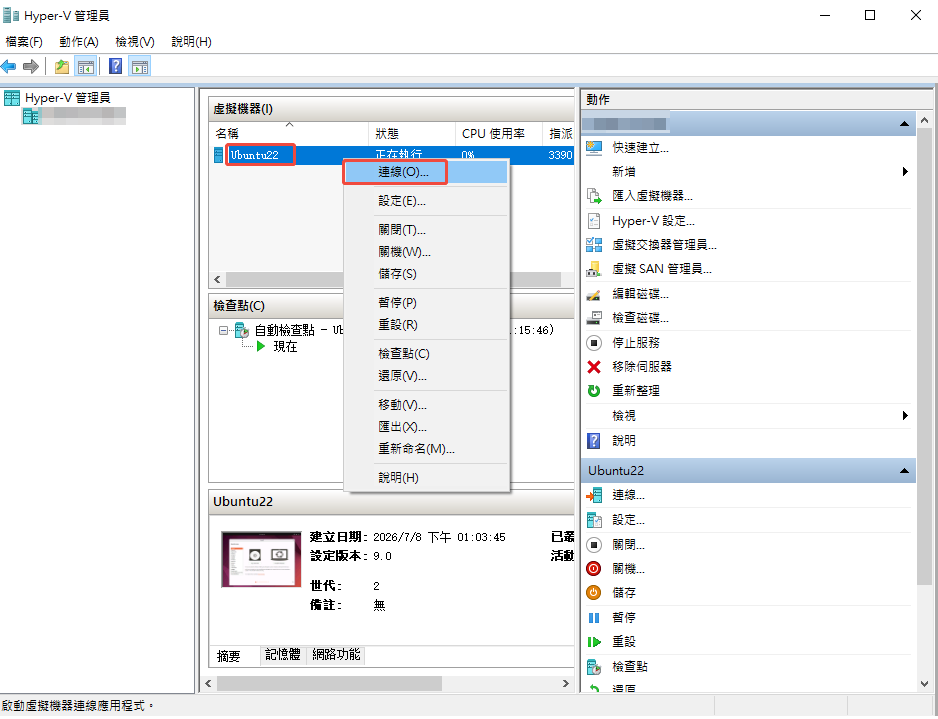Switch to the 記憶體 tab
Screen dimensions: 938x719
[283, 655]
